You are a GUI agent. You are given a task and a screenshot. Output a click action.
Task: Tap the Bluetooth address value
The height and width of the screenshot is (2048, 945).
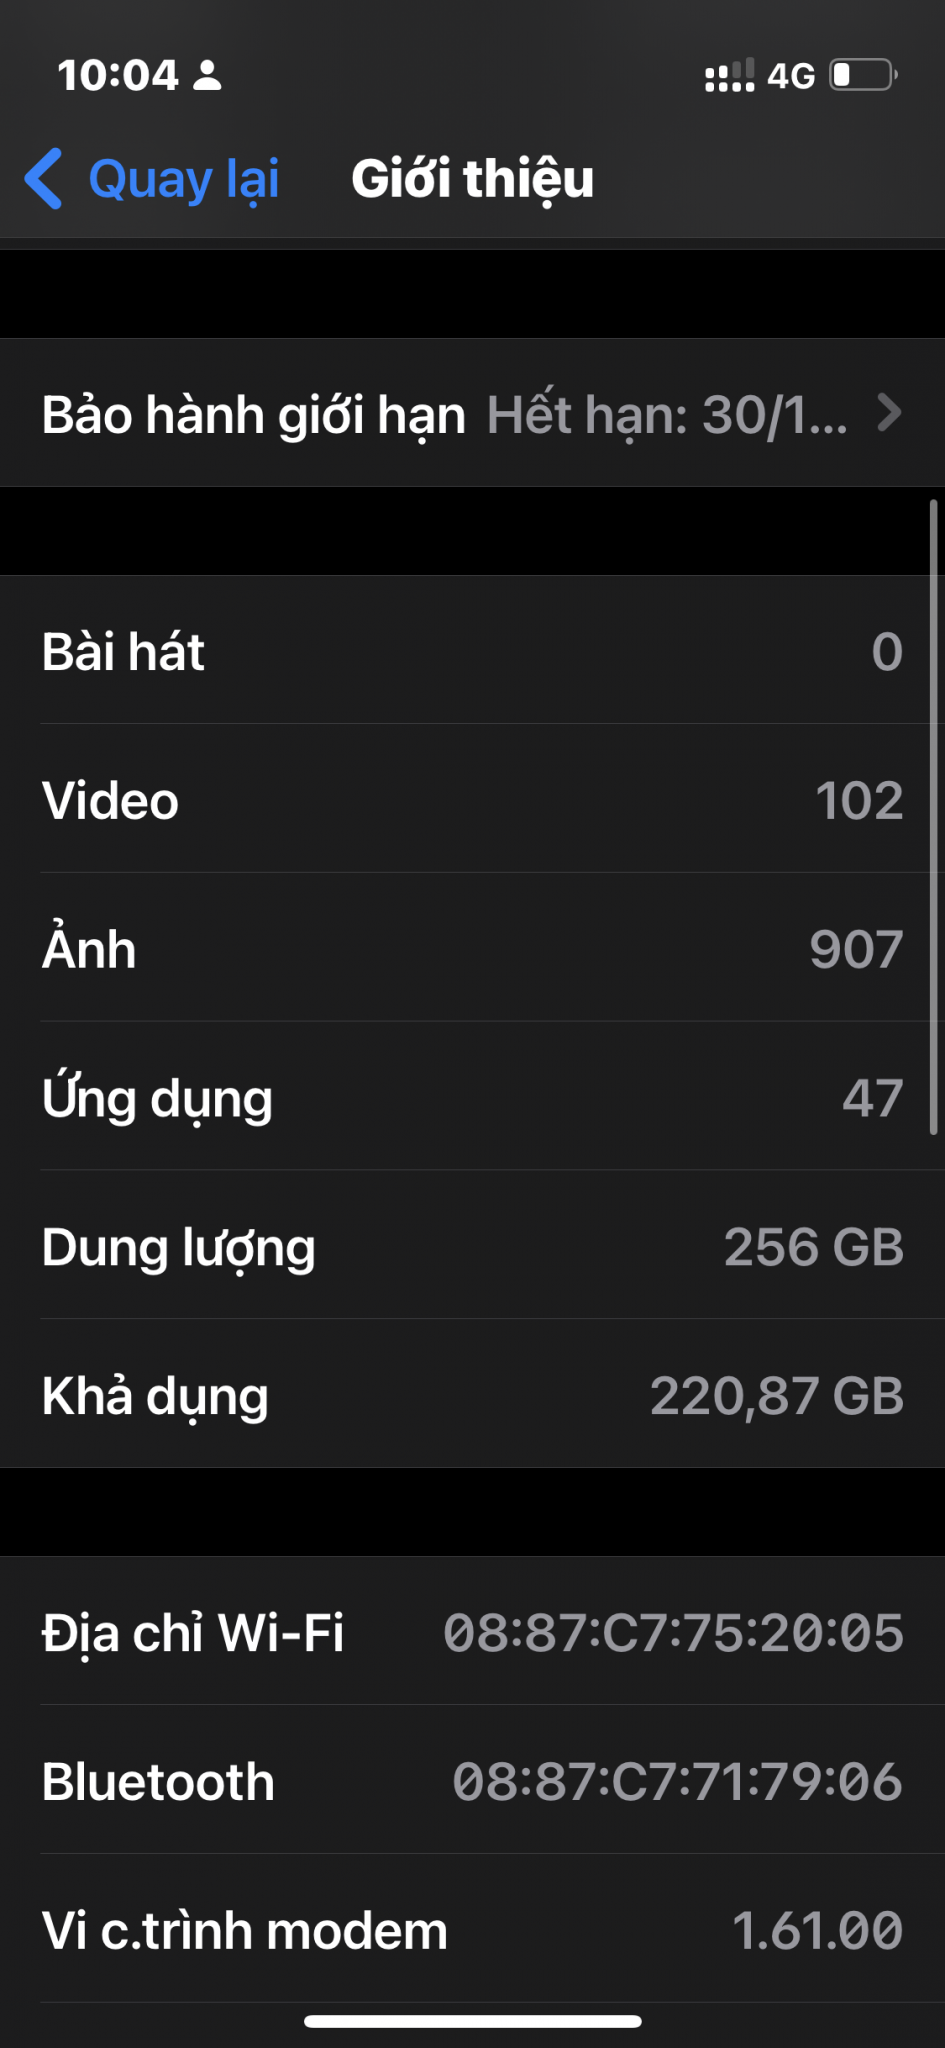click(677, 1781)
